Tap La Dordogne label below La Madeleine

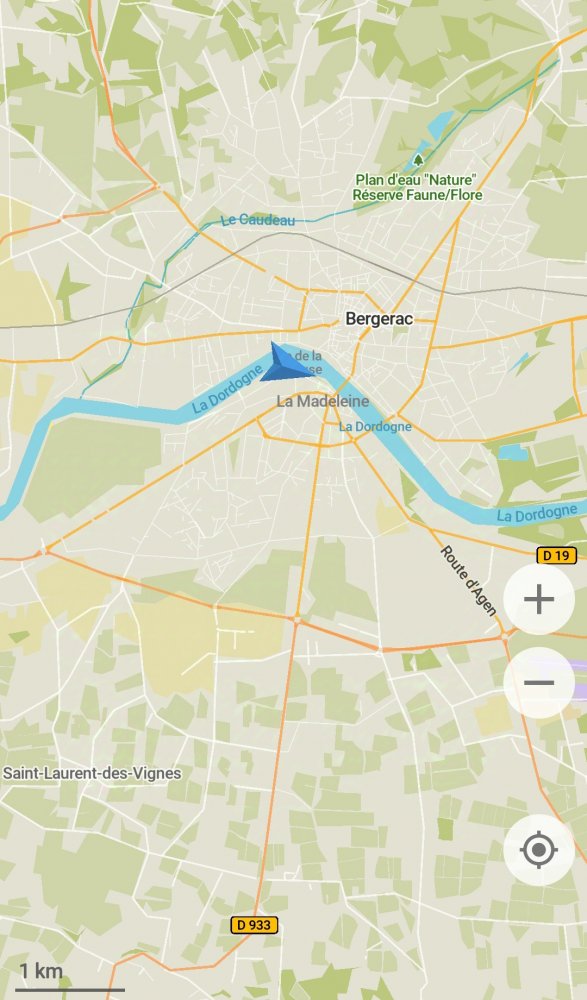[x=375, y=427]
